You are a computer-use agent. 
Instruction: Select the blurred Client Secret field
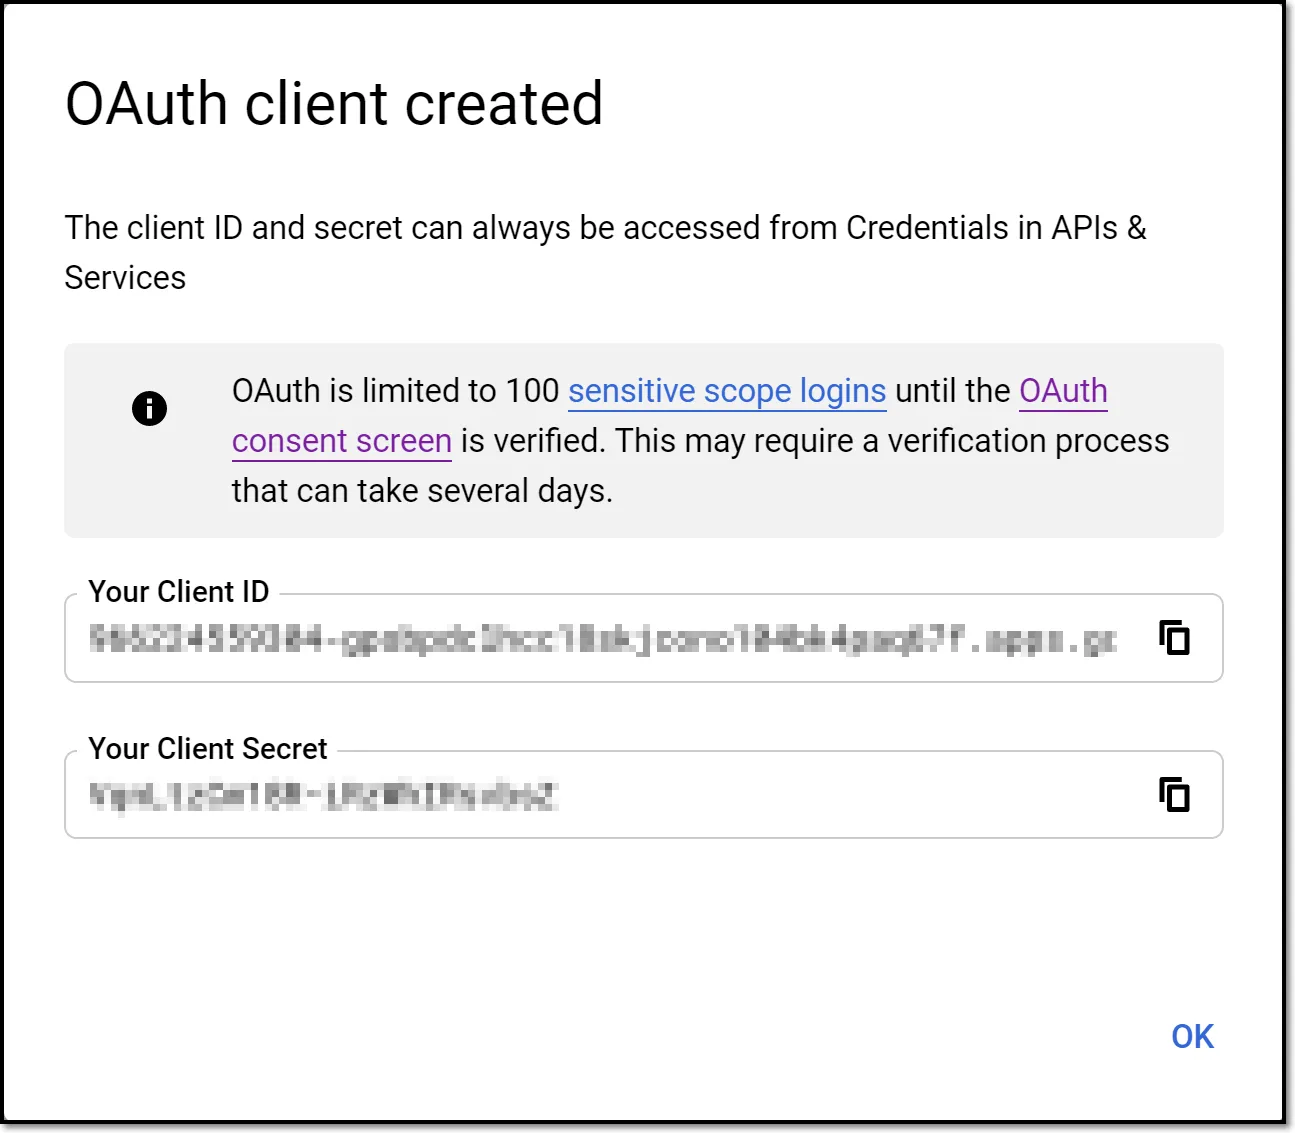pyautogui.click(x=644, y=795)
